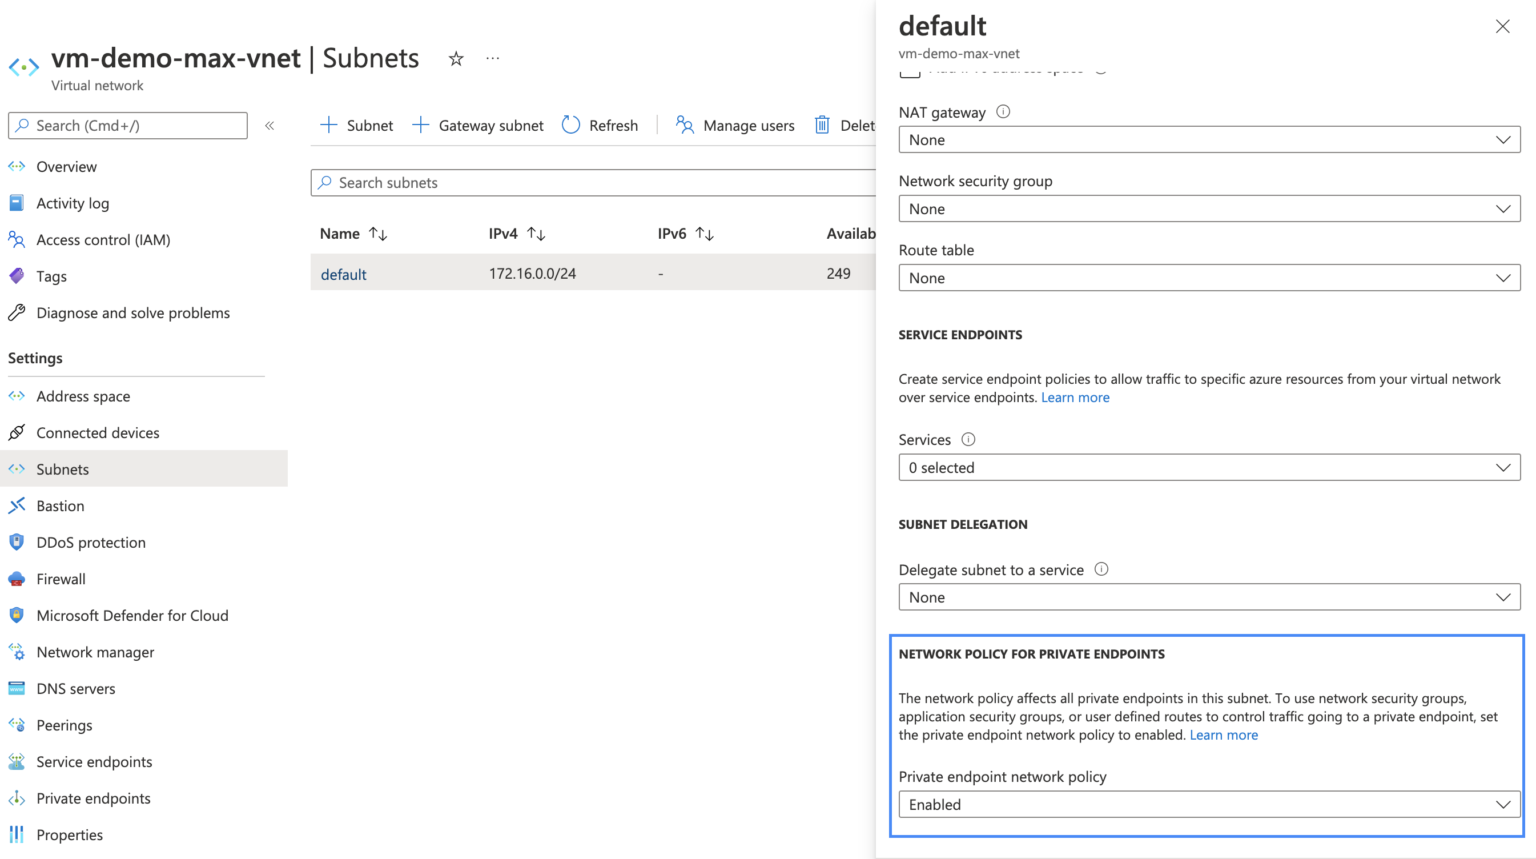This screenshot has height=859, width=1536.
Task: Focus the Search subnets field
Action: click(593, 182)
